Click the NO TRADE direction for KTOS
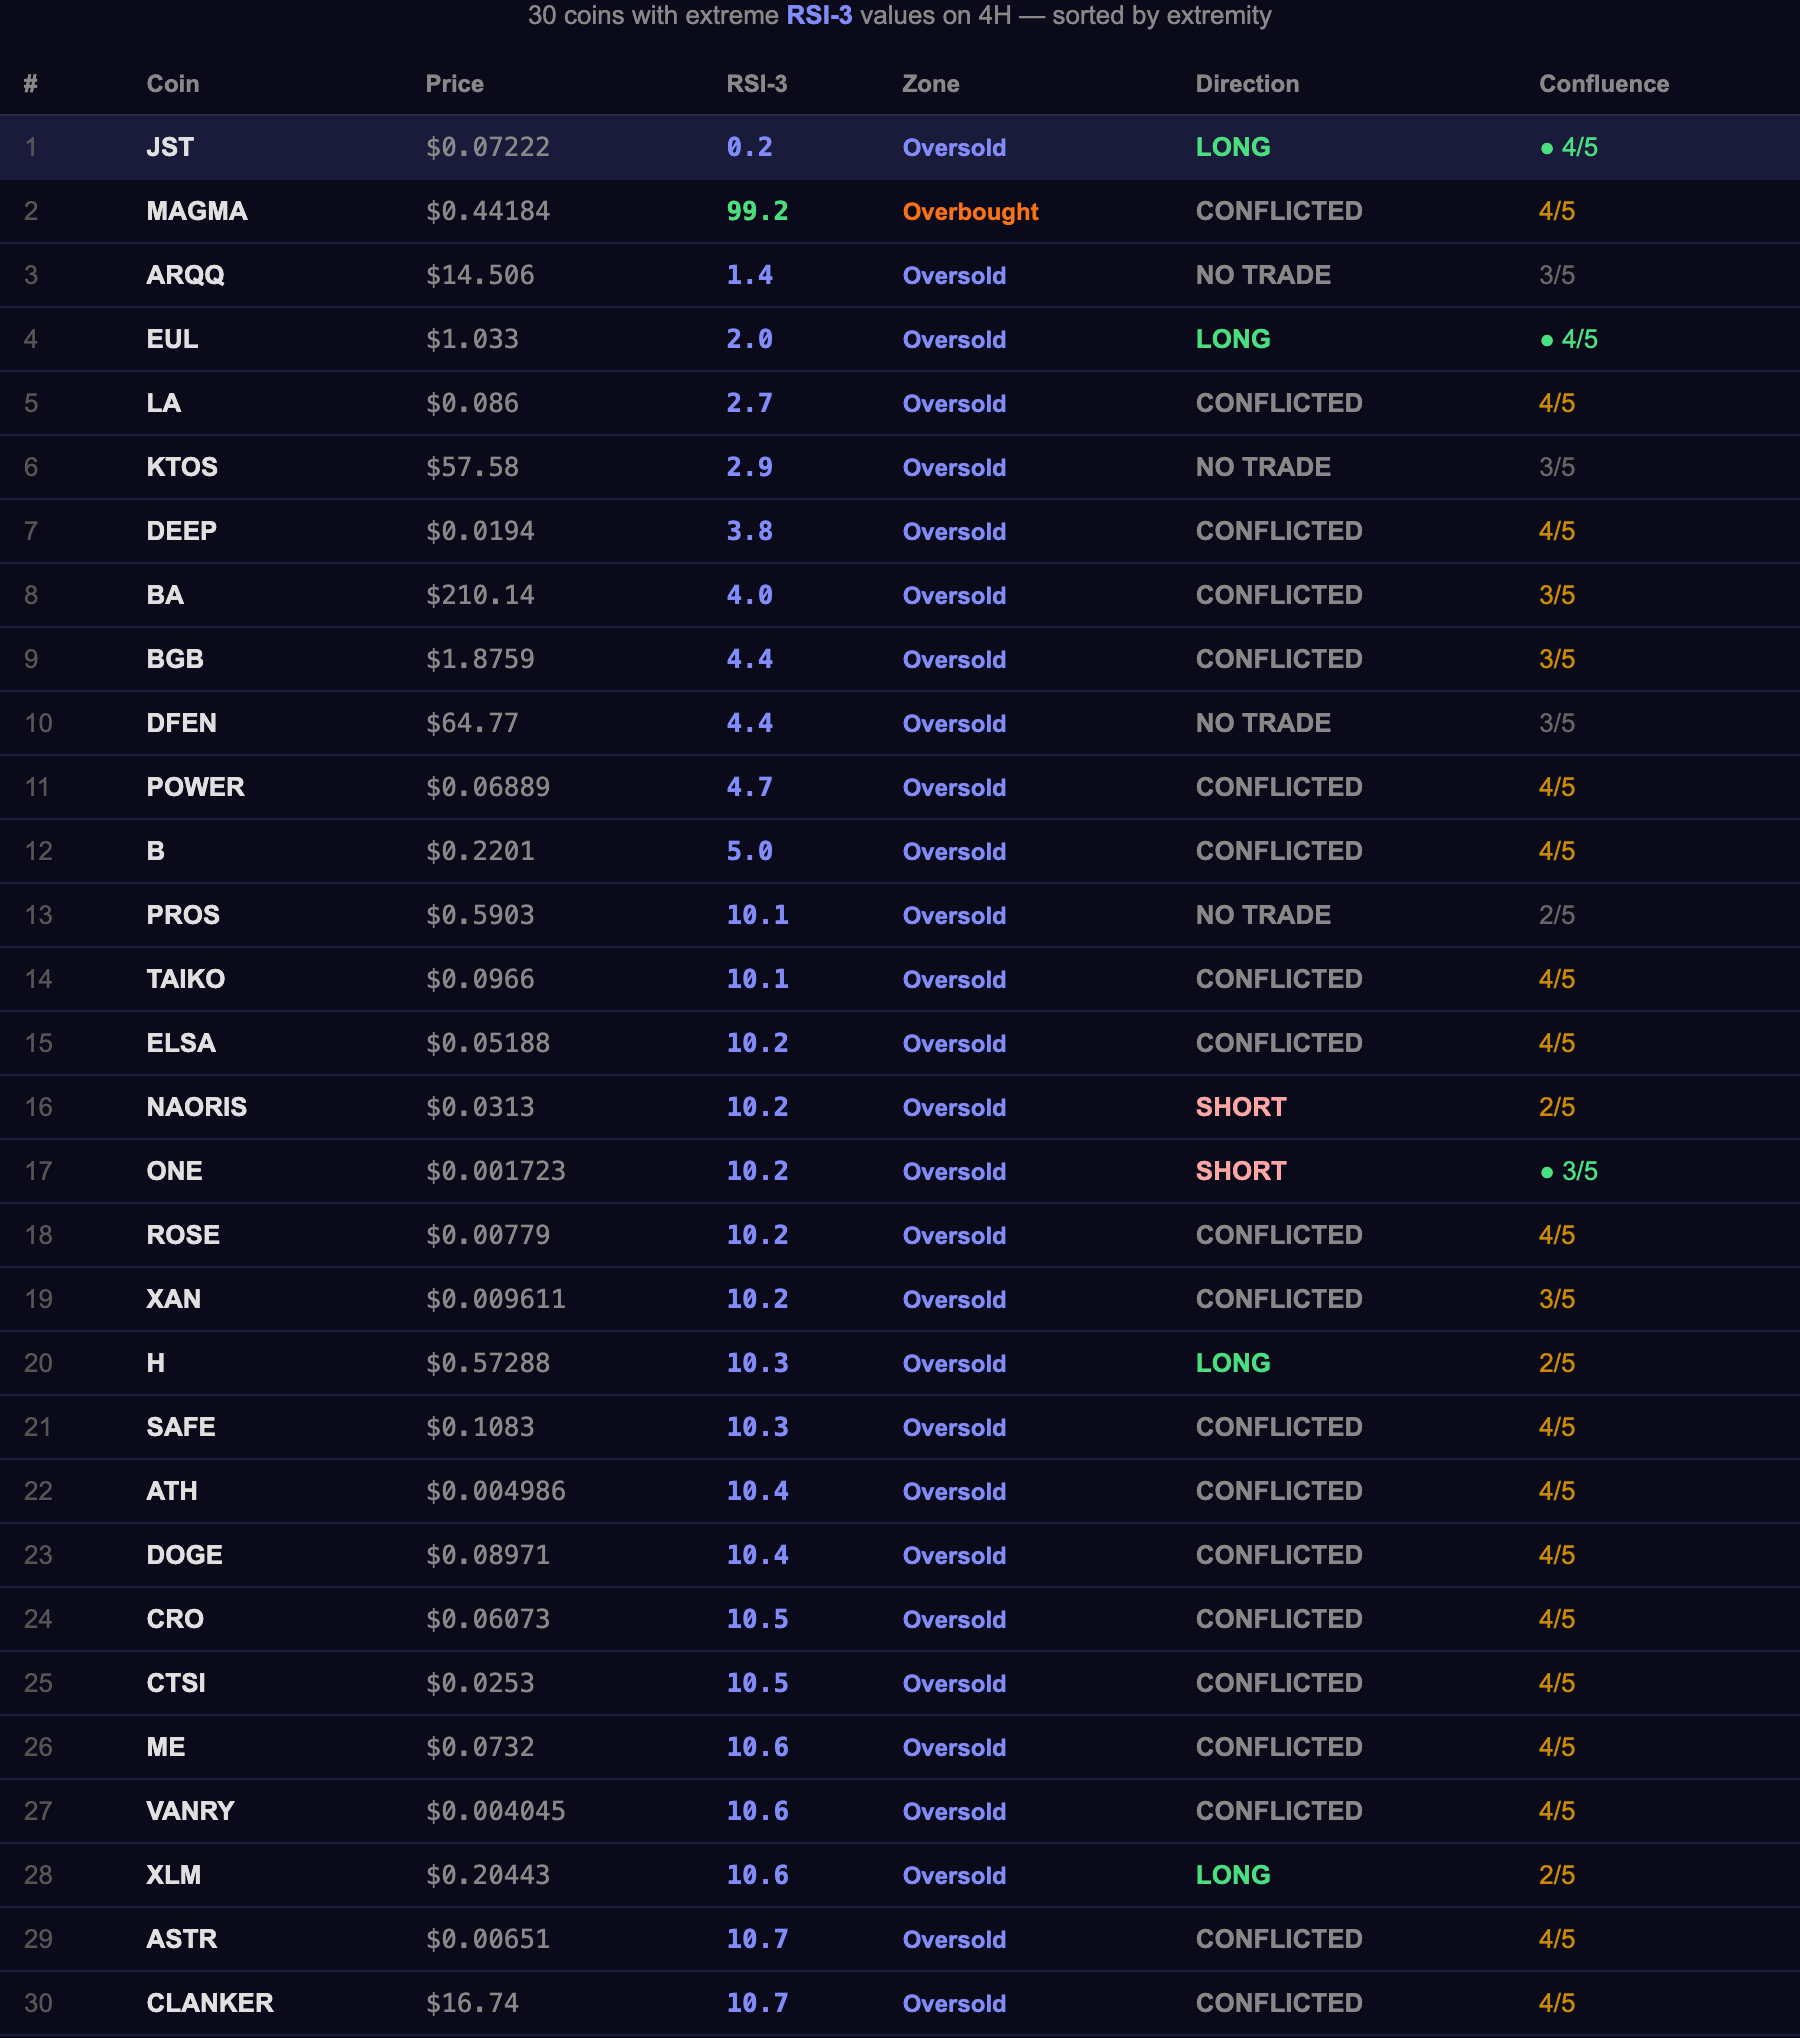This screenshot has width=1800, height=2038. point(1263,468)
